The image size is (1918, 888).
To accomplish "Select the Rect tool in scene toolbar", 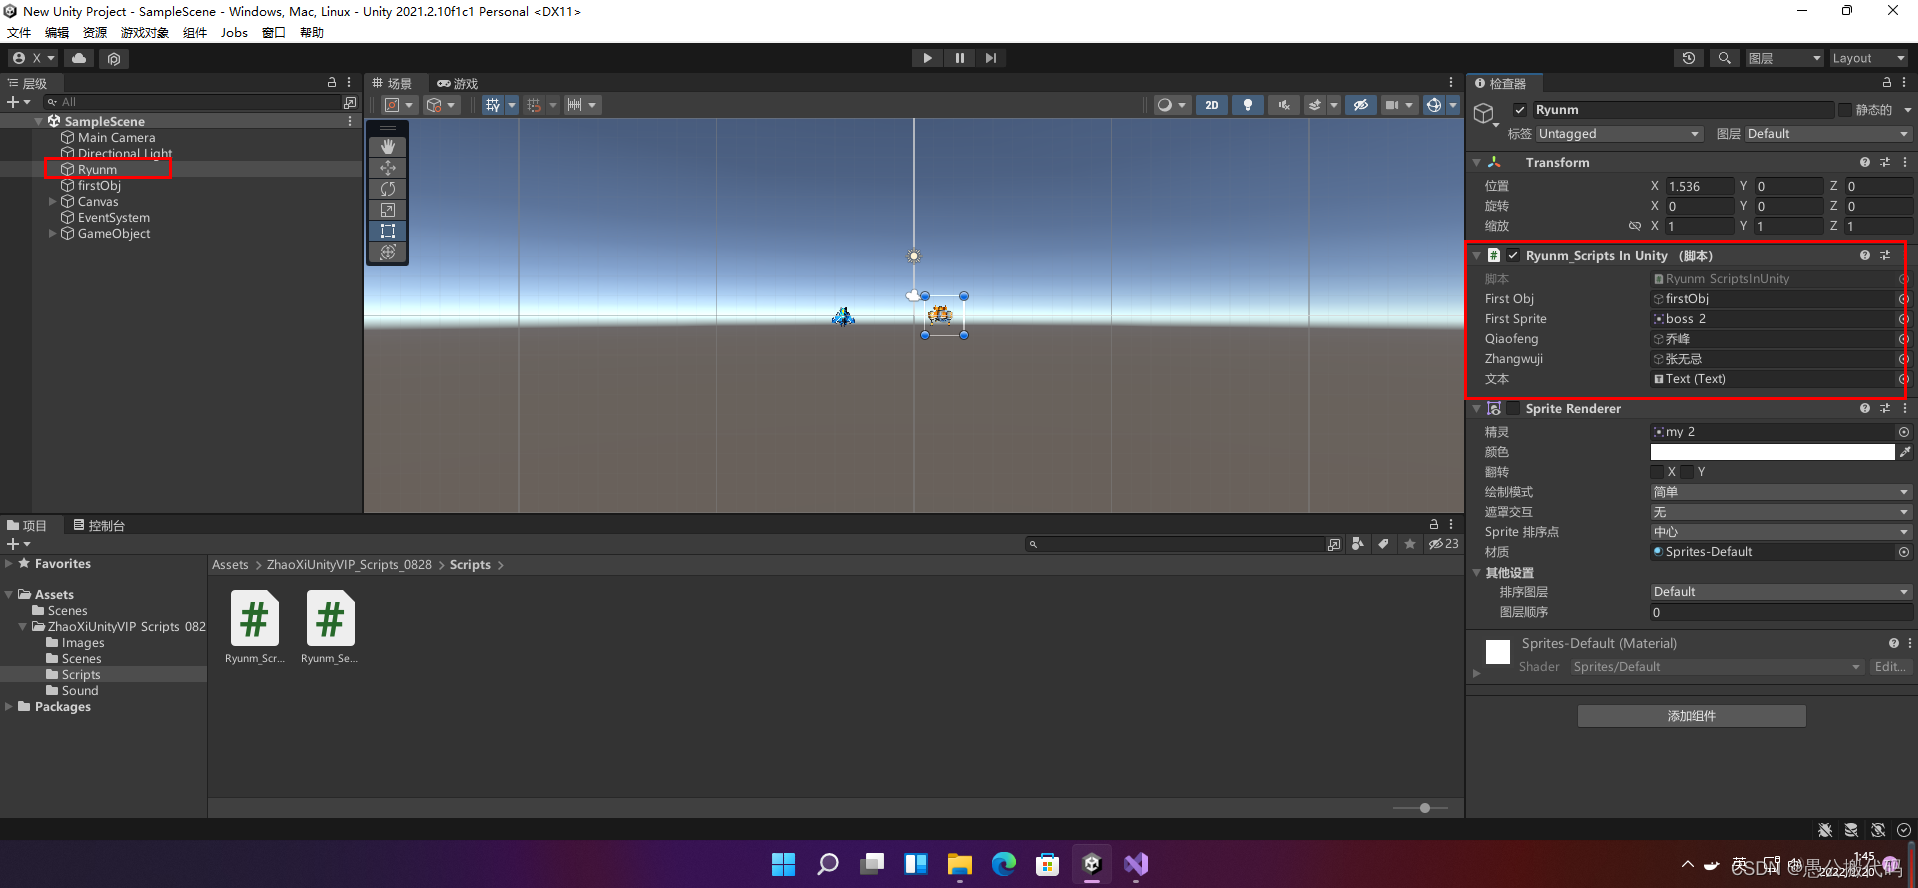I will [388, 231].
